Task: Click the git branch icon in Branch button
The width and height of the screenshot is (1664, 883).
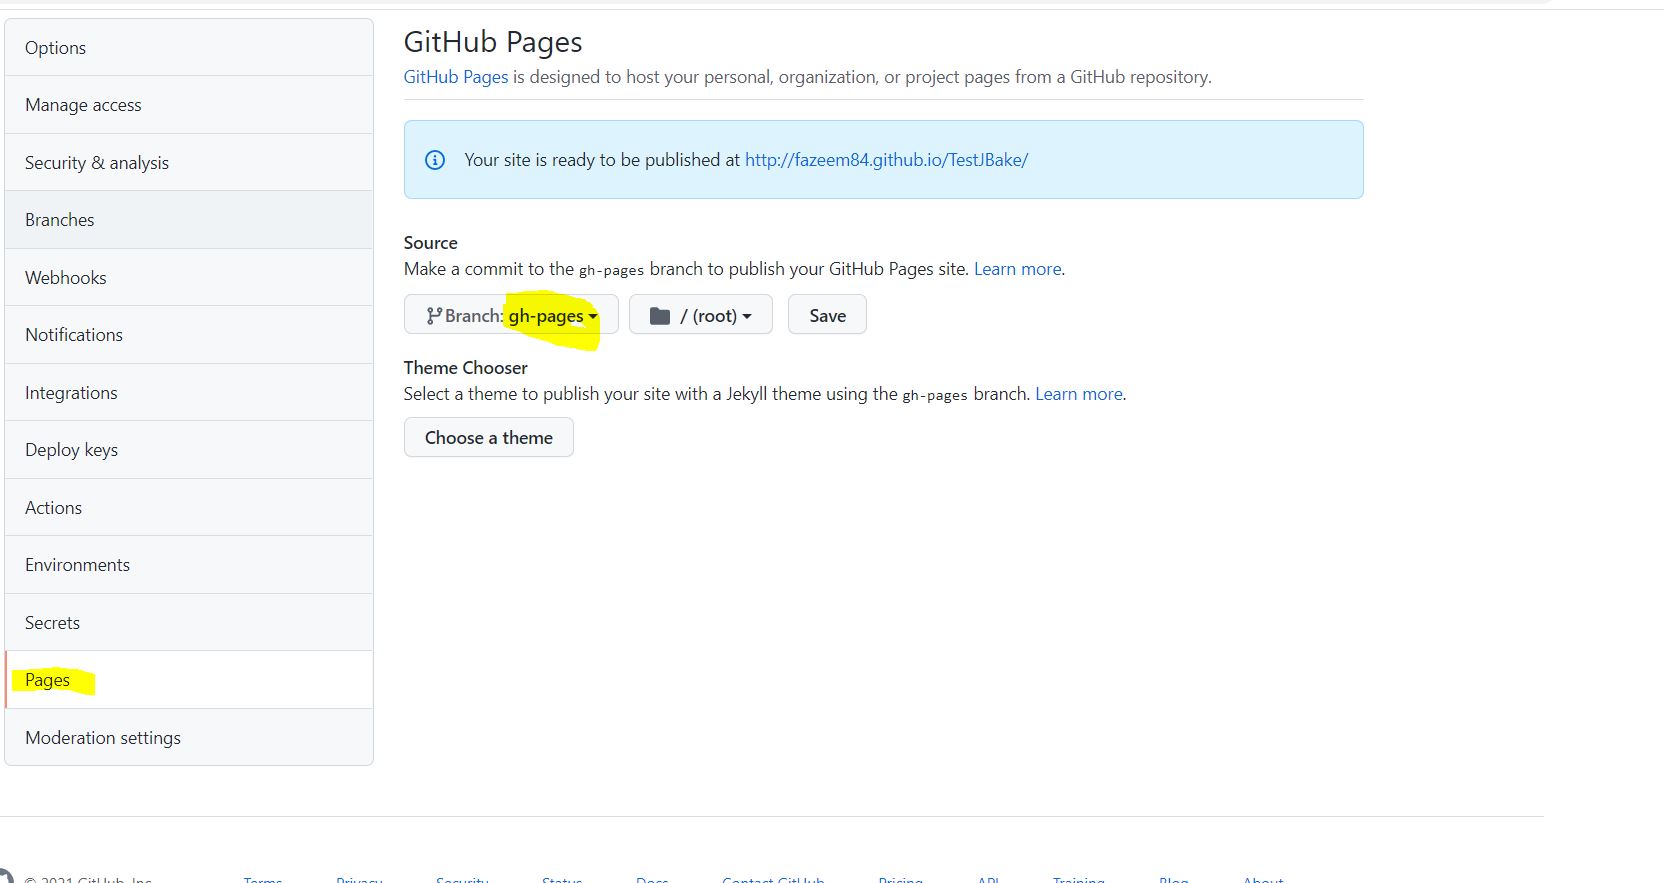Action: (x=434, y=316)
